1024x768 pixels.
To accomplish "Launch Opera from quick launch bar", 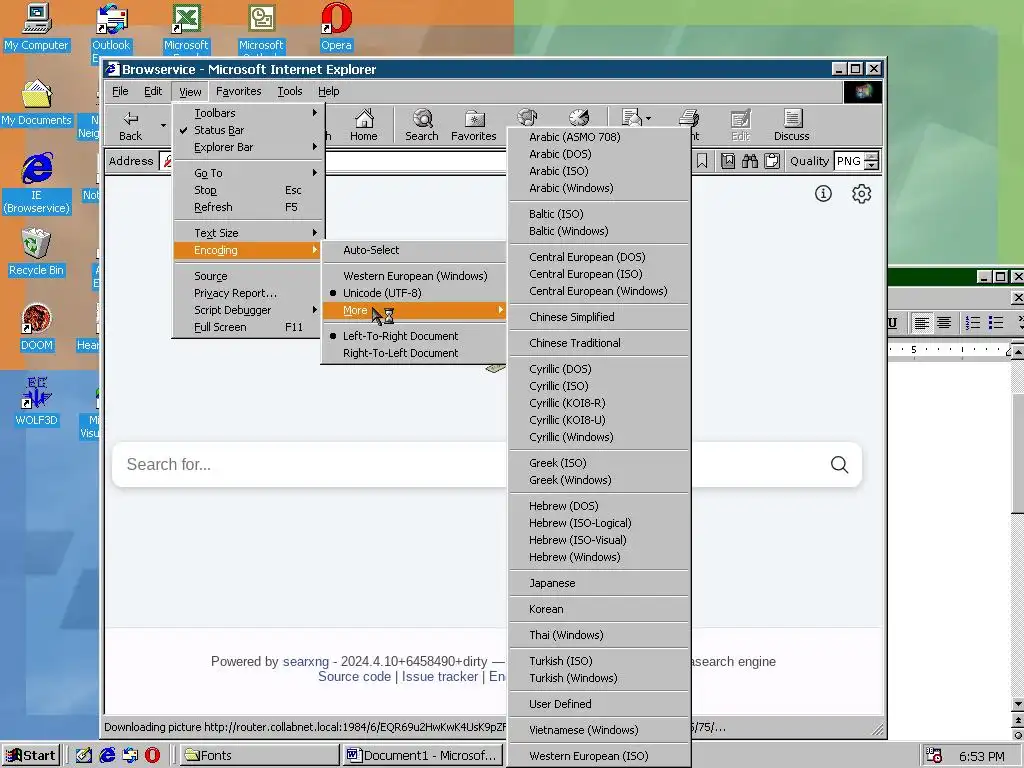I will pos(152,755).
